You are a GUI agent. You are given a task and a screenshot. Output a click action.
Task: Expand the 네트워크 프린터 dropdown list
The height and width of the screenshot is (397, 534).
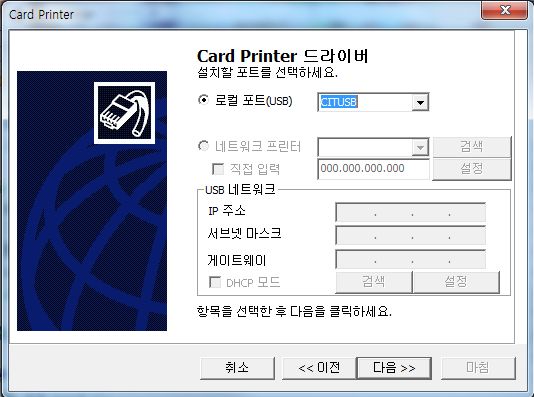(x=420, y=147)
